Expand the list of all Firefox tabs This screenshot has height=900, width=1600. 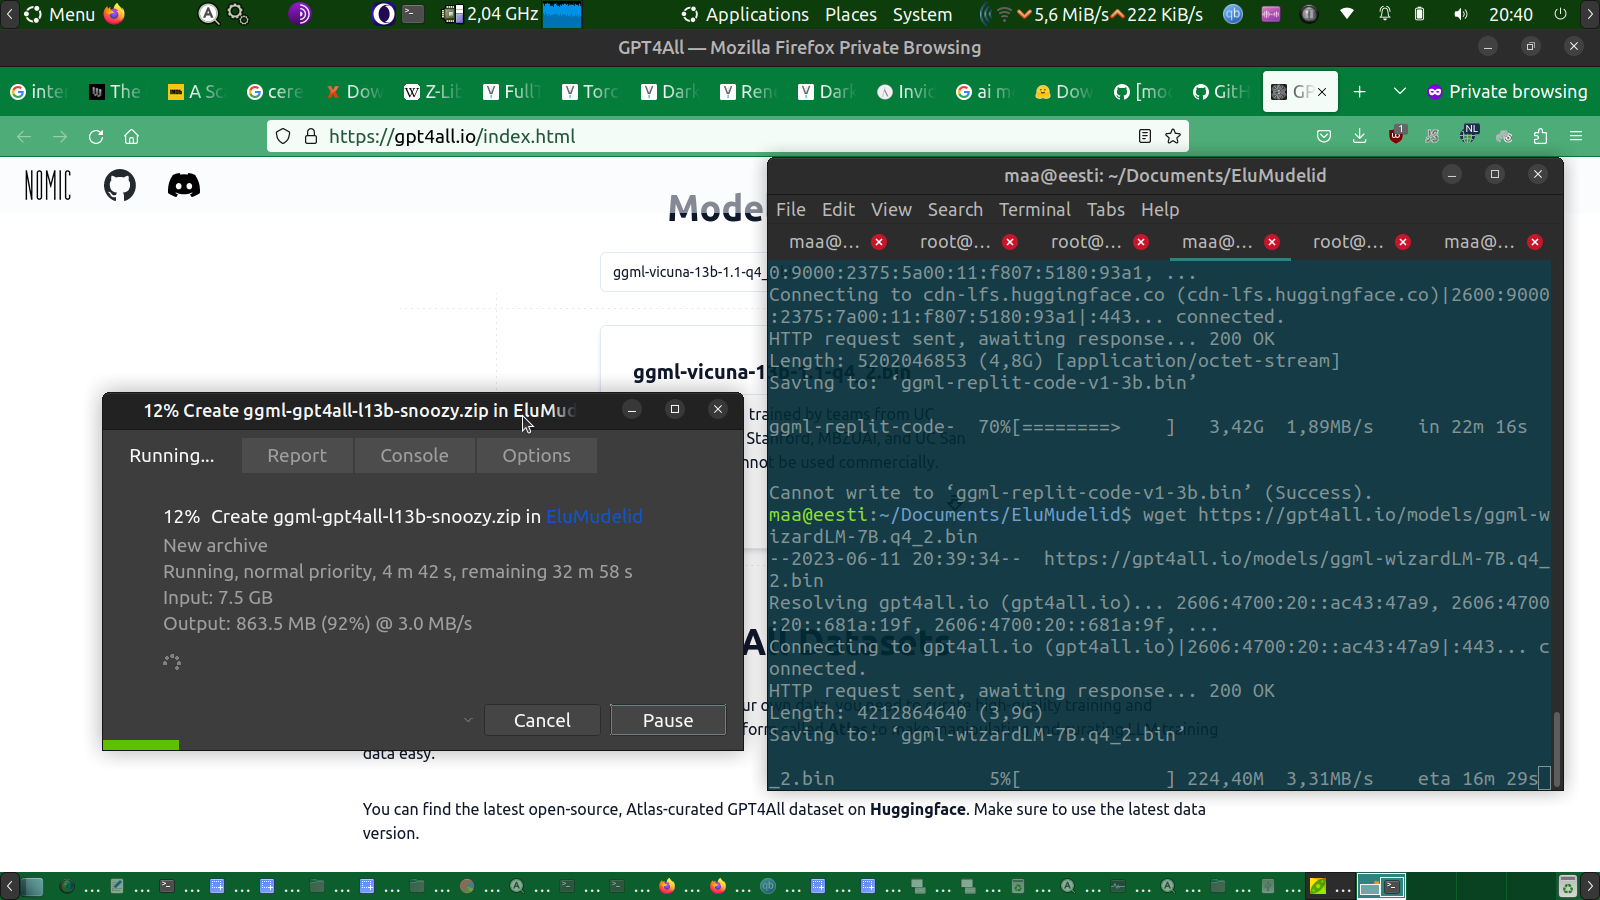pyautogui.click(x=1399, y=91)
